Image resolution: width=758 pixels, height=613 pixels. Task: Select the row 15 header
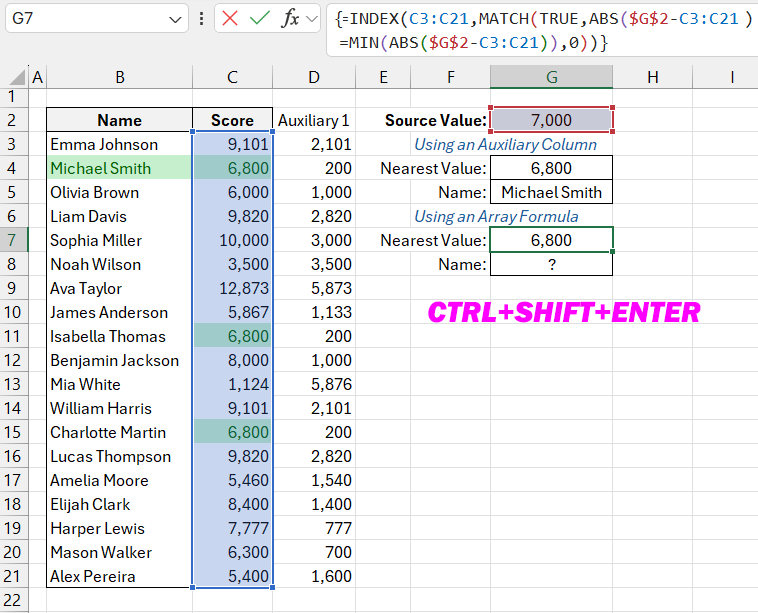13,432
